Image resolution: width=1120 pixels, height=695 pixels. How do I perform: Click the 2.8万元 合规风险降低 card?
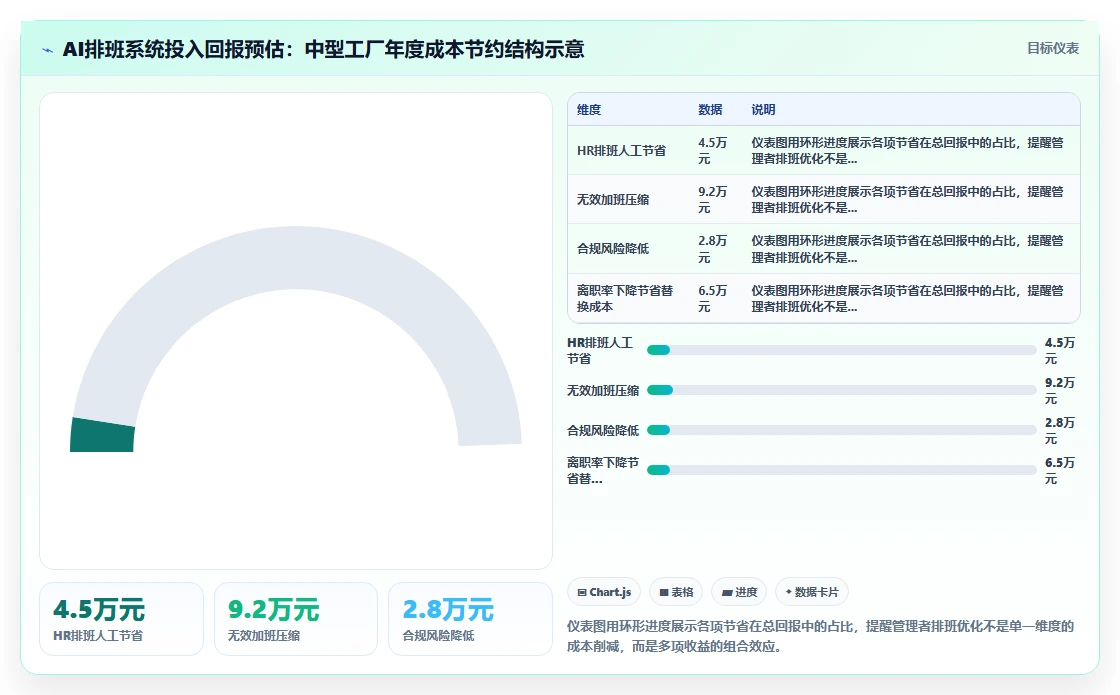470,619
